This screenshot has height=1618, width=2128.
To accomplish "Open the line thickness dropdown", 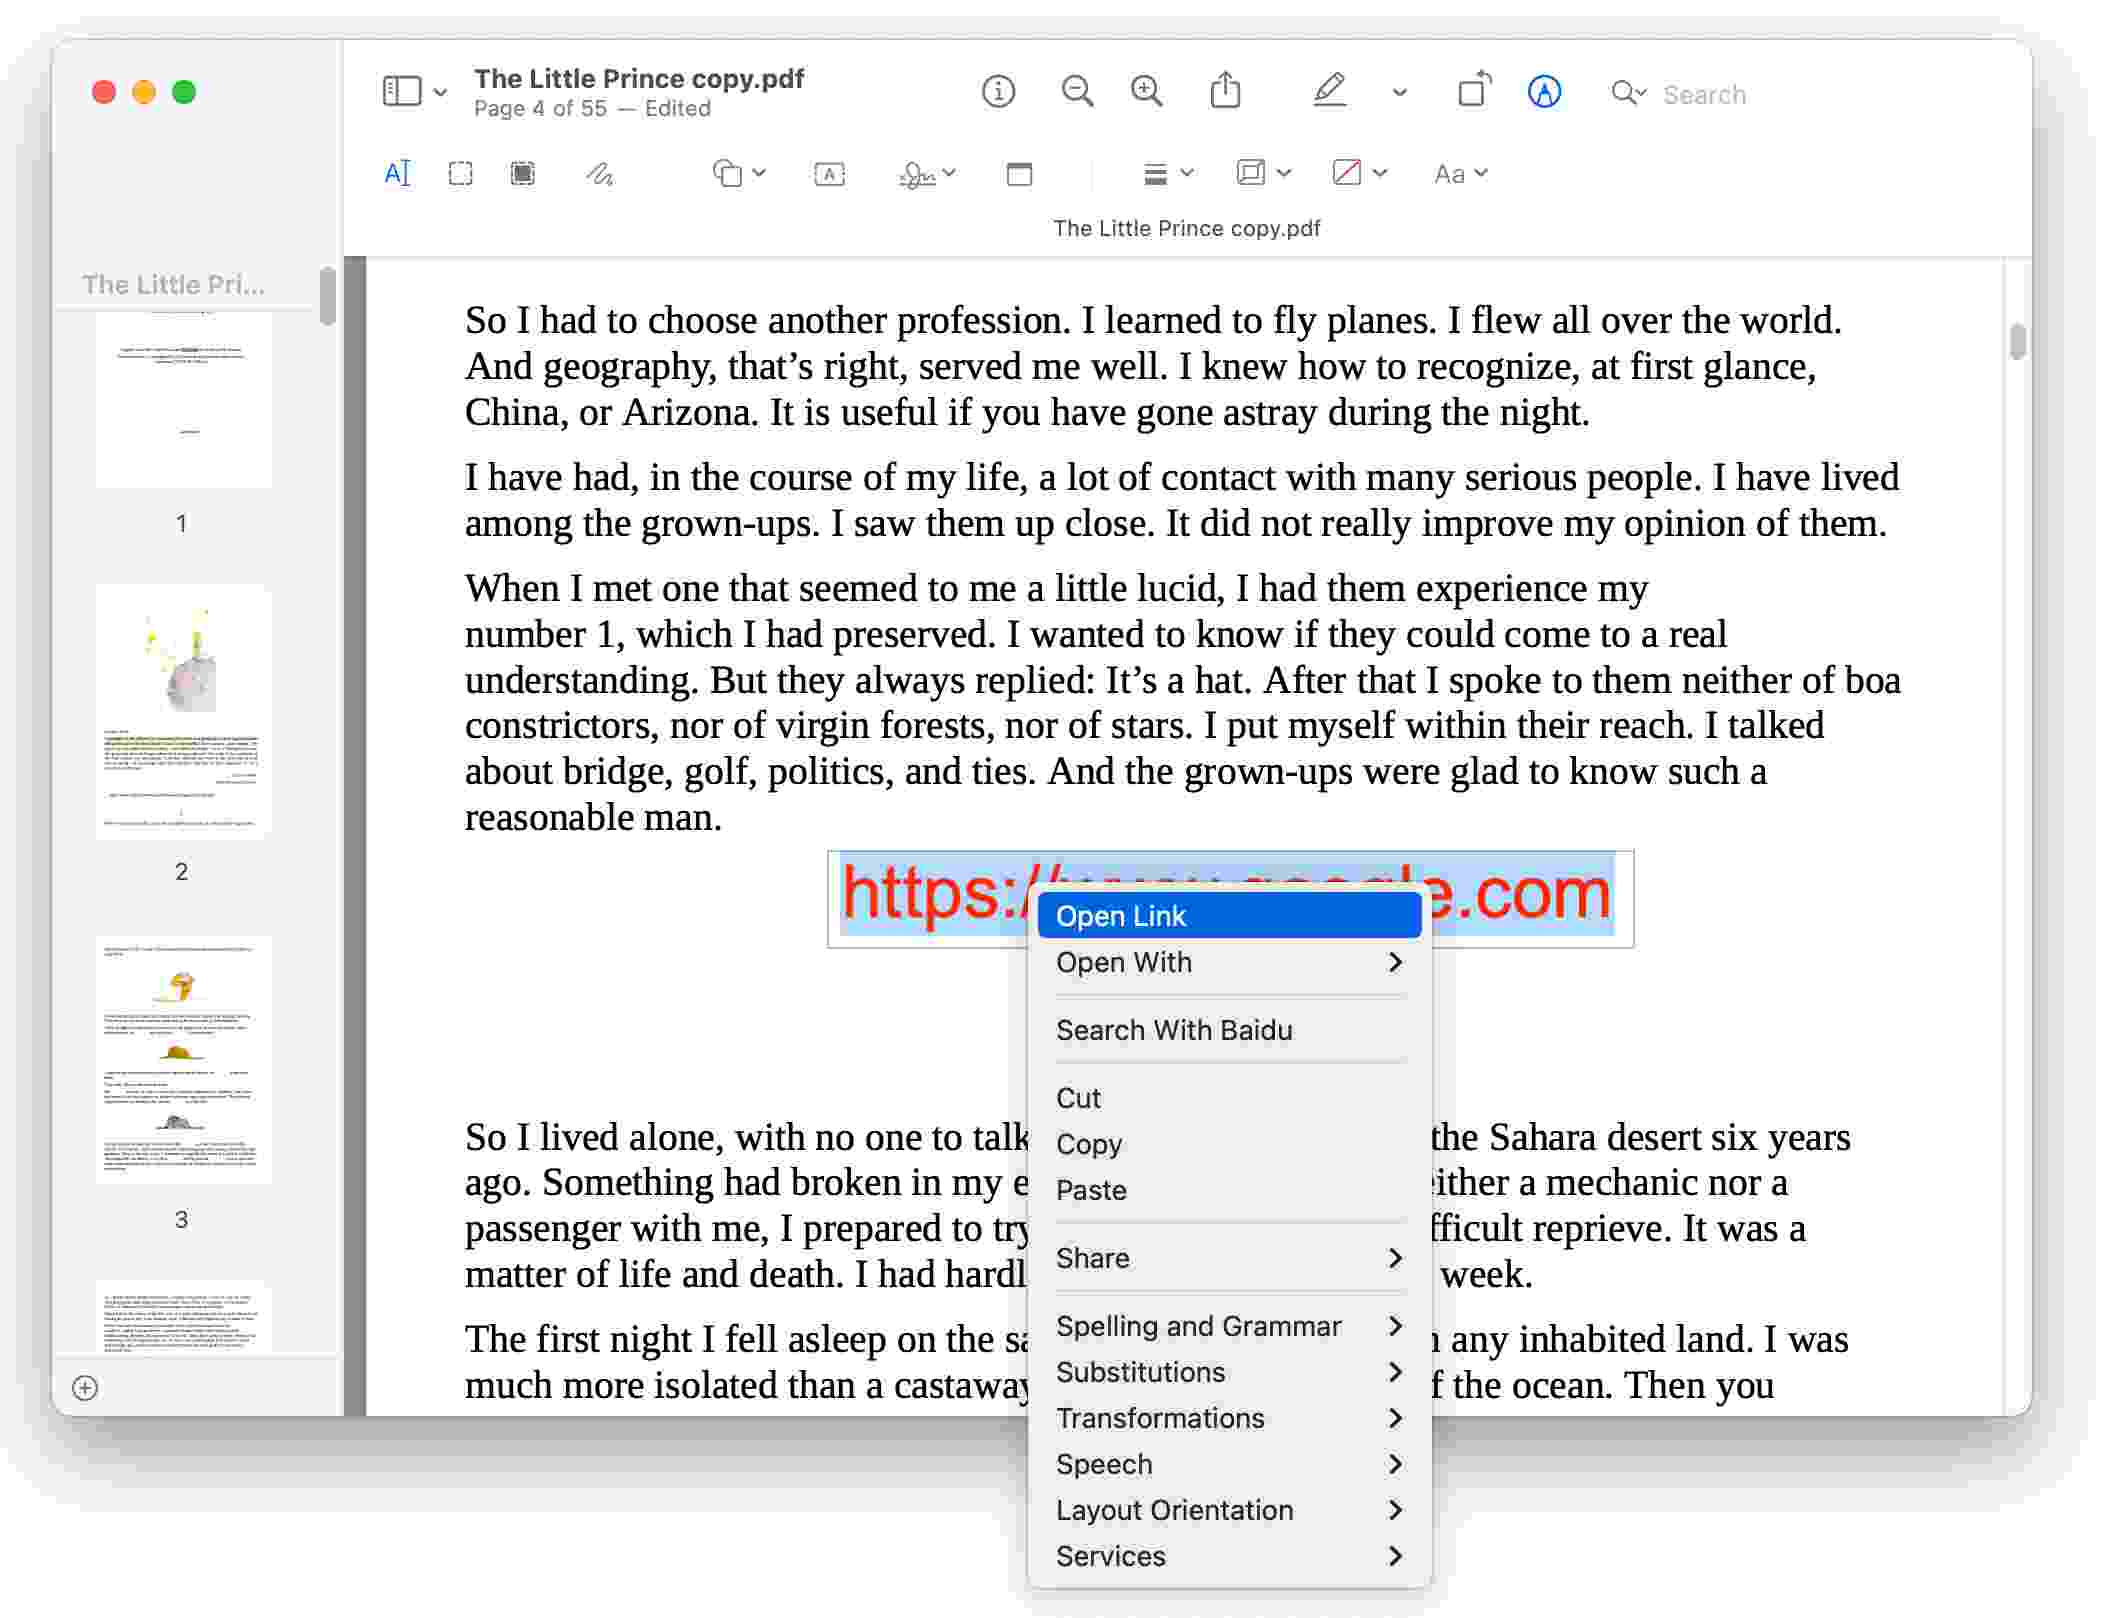I will tap(1168, 172).
